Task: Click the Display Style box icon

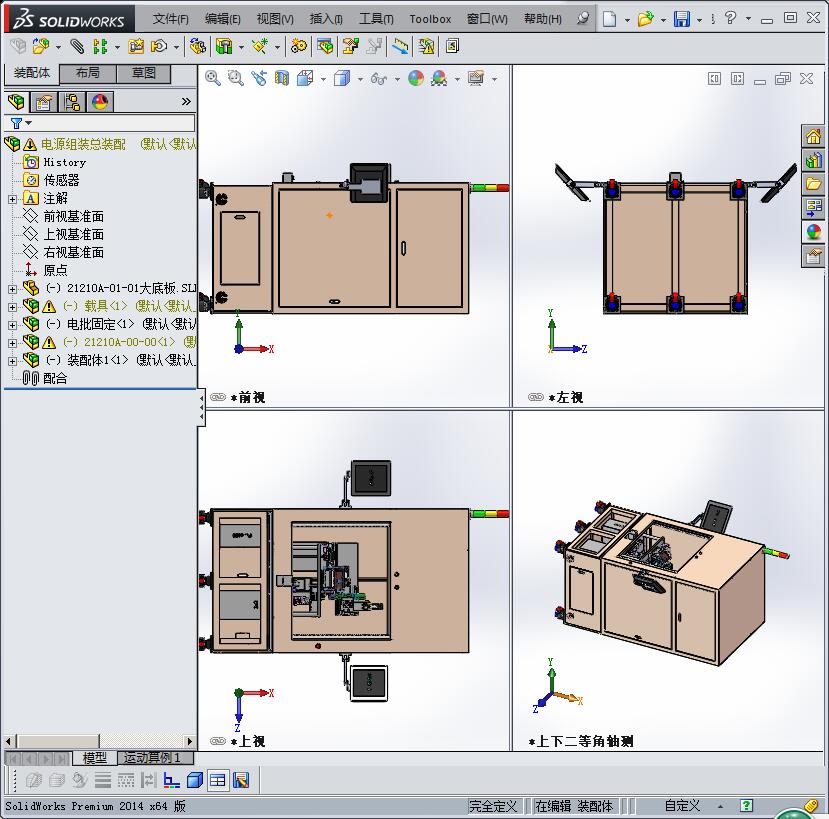Action: click(342, 78)
